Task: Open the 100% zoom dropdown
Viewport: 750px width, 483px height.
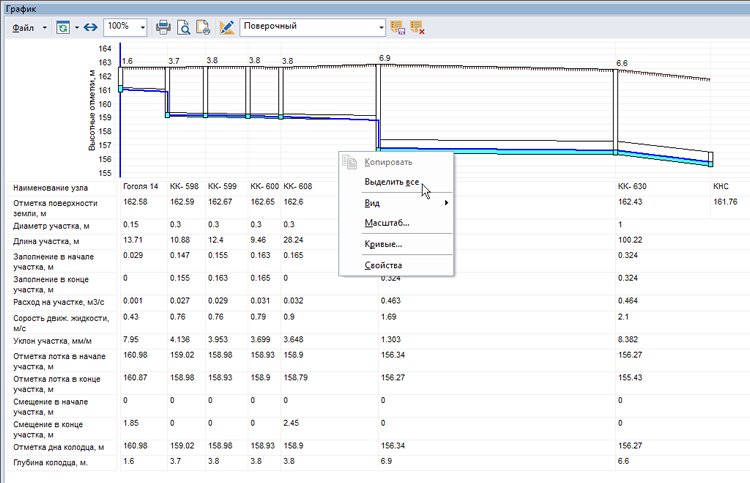Action: pos(142,27)
